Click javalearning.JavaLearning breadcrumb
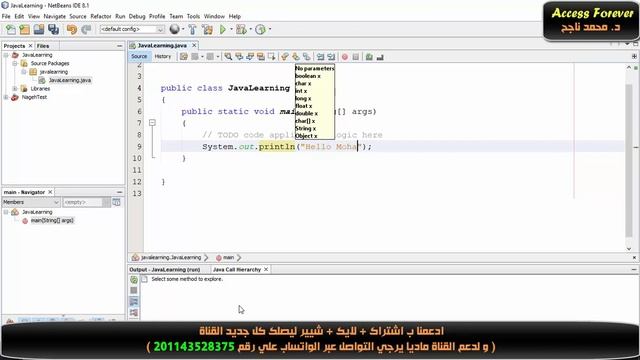Screen dimensions: 640x360 click(171, 258)
